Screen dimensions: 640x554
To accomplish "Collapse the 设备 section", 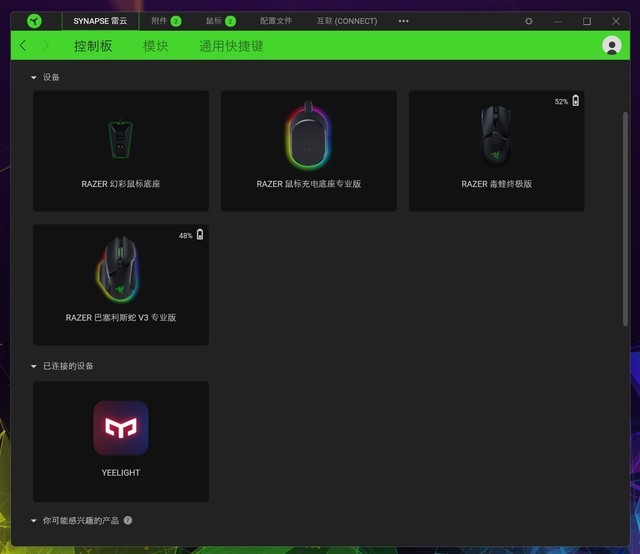I will pos(33,77).
